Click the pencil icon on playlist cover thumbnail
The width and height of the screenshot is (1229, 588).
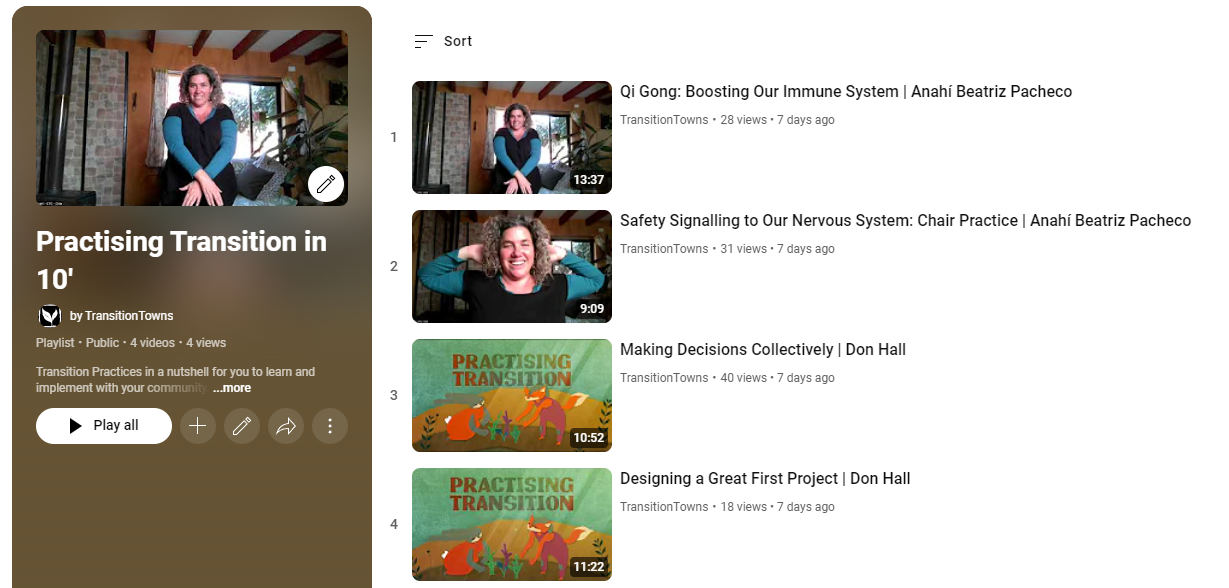click(x=326, y=184)
